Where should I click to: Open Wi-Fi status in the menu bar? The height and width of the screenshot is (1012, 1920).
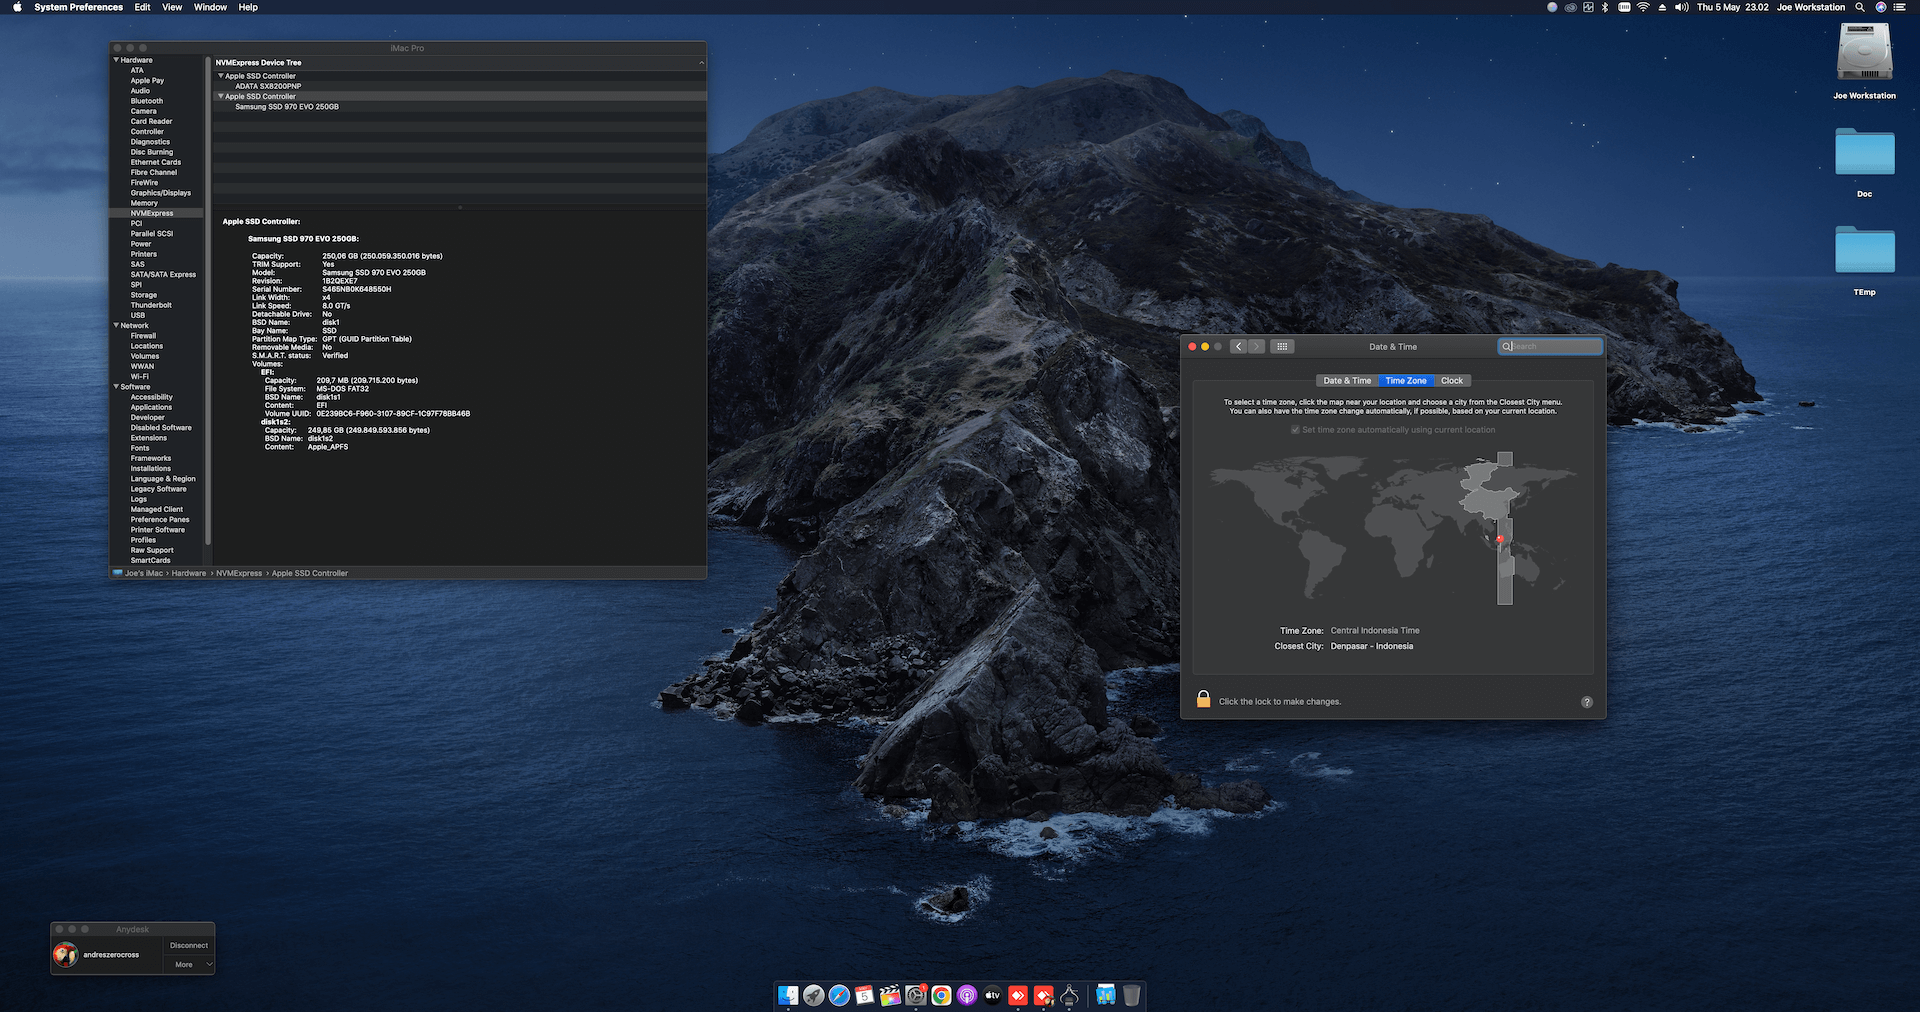pos(1643,7)
